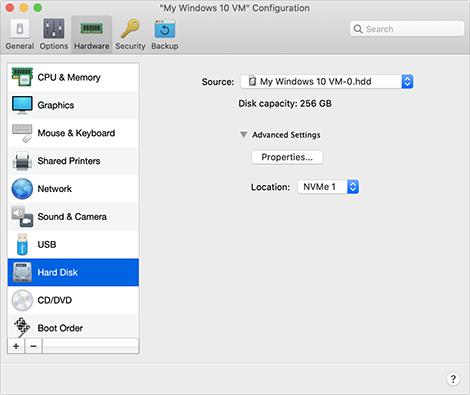This screenshot has height=395, width=470.
Task: Select Network label in hardware list
Action: point(54,189)
